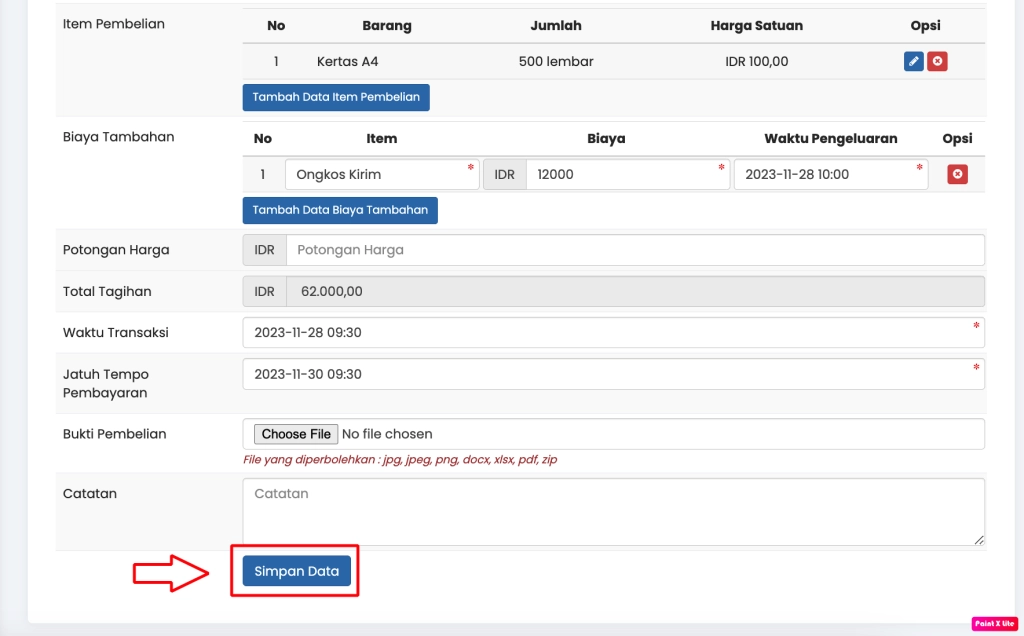Open the Choose File picker
The image size is (1024, 636).
coord(296,434)
